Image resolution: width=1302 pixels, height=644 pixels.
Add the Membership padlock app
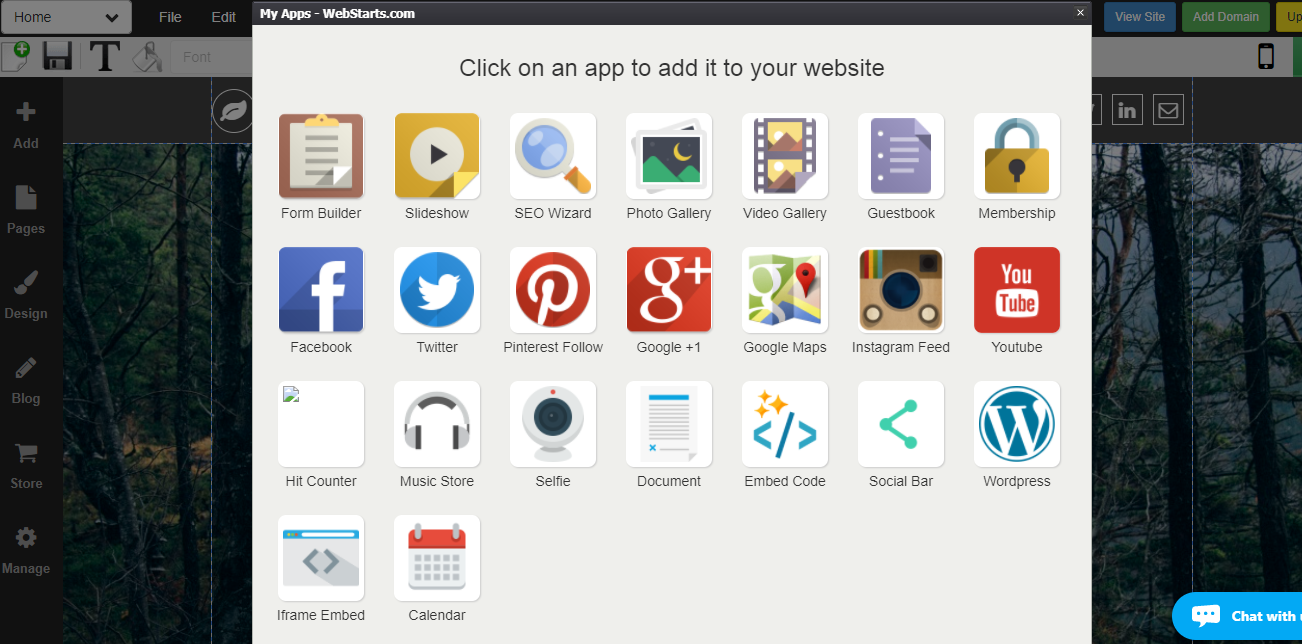point(1017,156)
